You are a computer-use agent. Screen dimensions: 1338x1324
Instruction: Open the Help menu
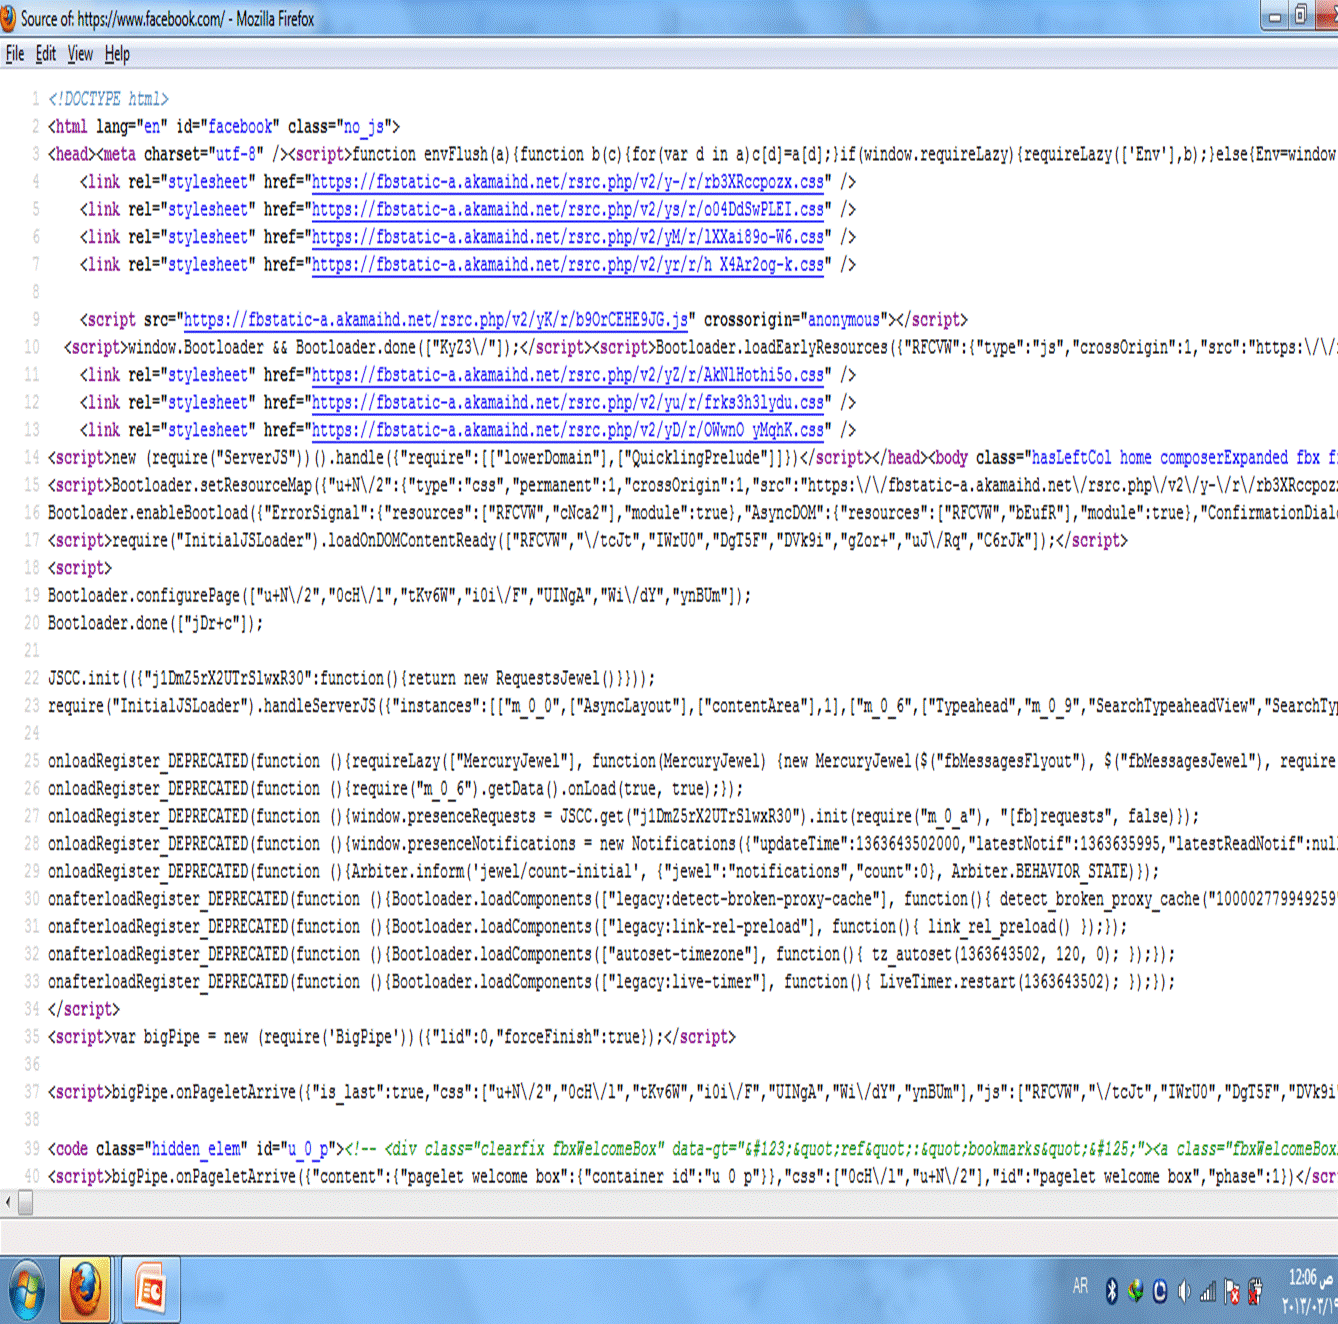pos(117,54)
